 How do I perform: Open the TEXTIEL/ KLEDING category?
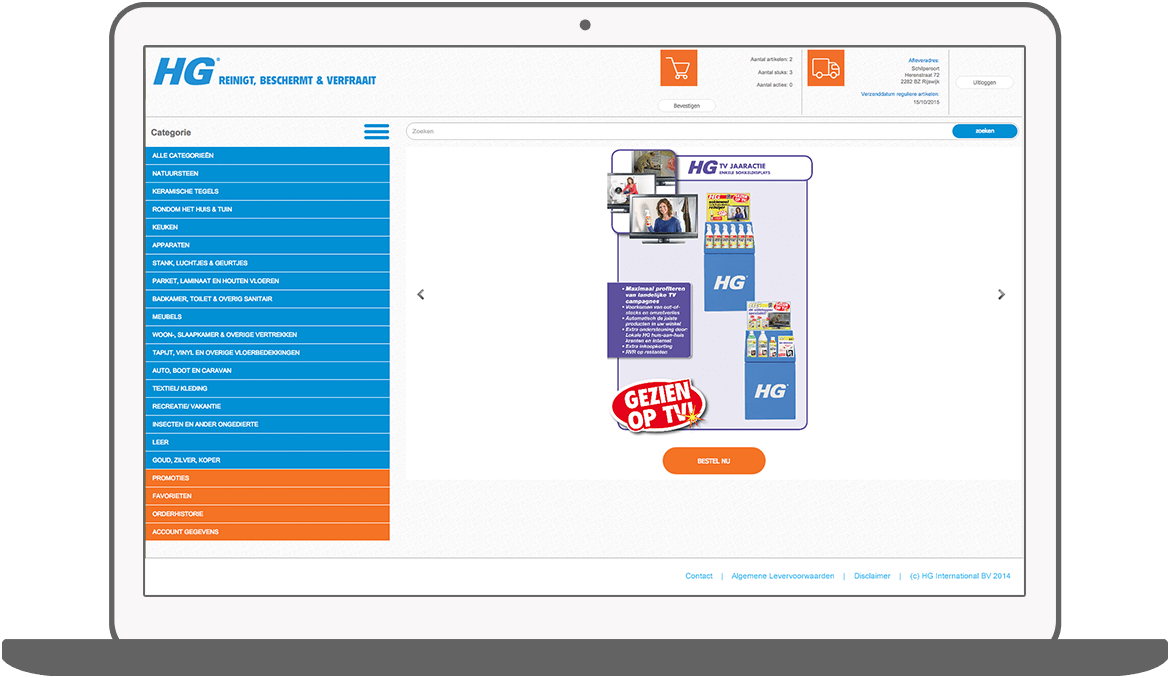coord(267,389)
